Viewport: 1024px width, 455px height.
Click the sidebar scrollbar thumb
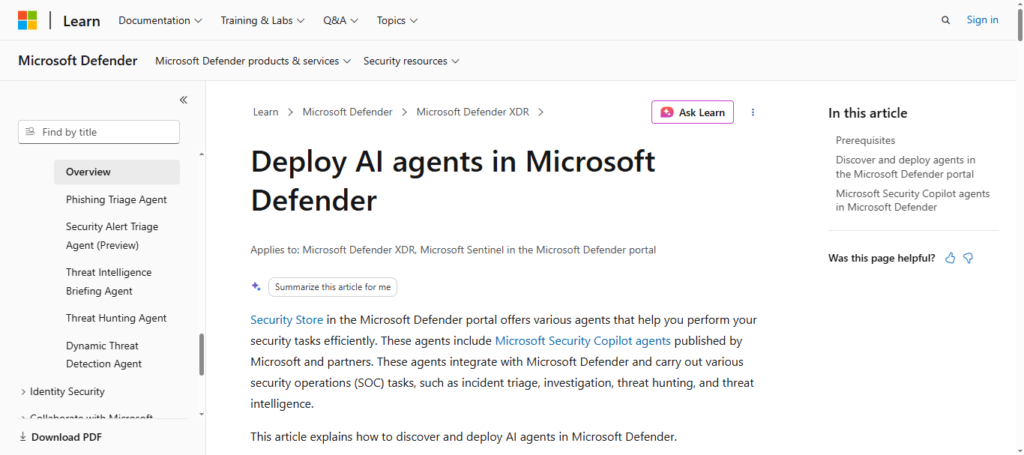tap(202, 354)
